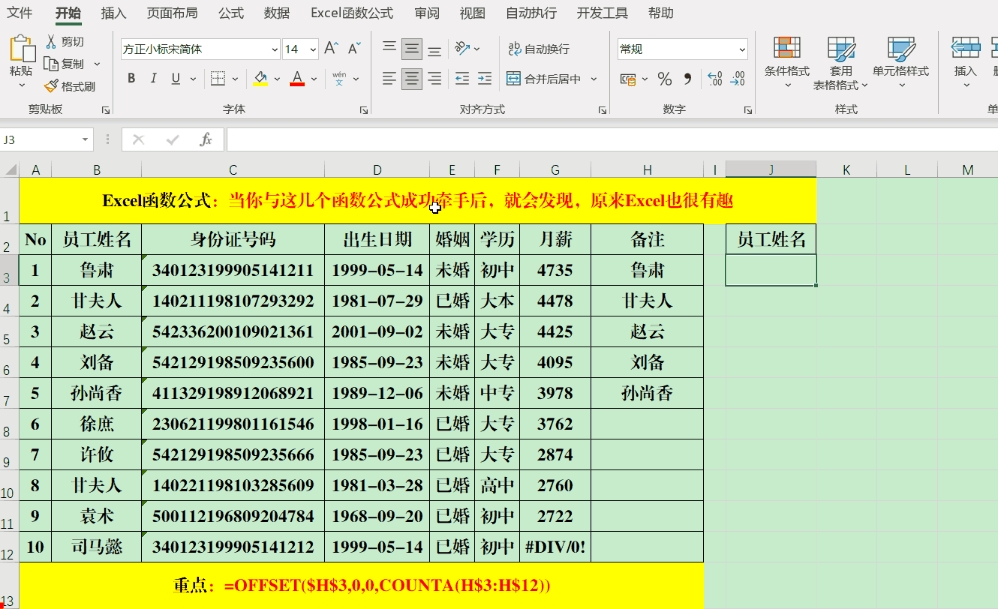998x609 pixels.
Task: Click the Merge and Center (合并后居中) button
Action: pos(545,79)
